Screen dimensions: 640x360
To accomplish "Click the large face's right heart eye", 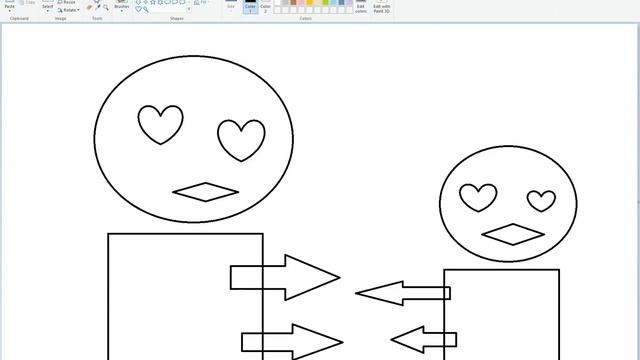I will click(241, 140).
